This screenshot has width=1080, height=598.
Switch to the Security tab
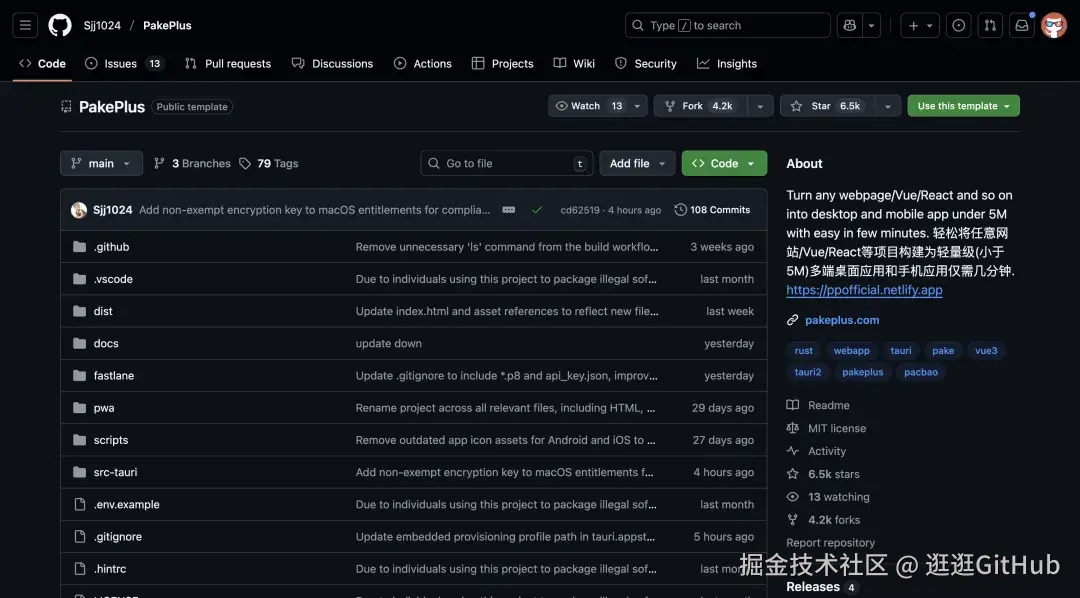[x=645, y=63]
